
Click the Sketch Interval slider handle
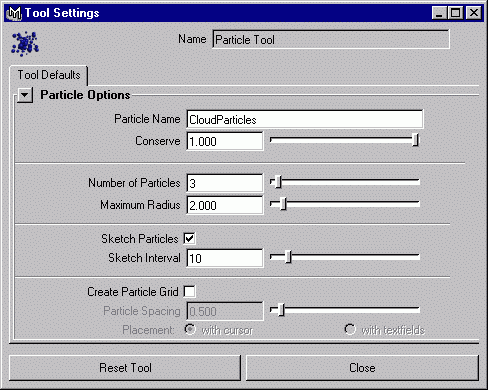tap(289, 257)
